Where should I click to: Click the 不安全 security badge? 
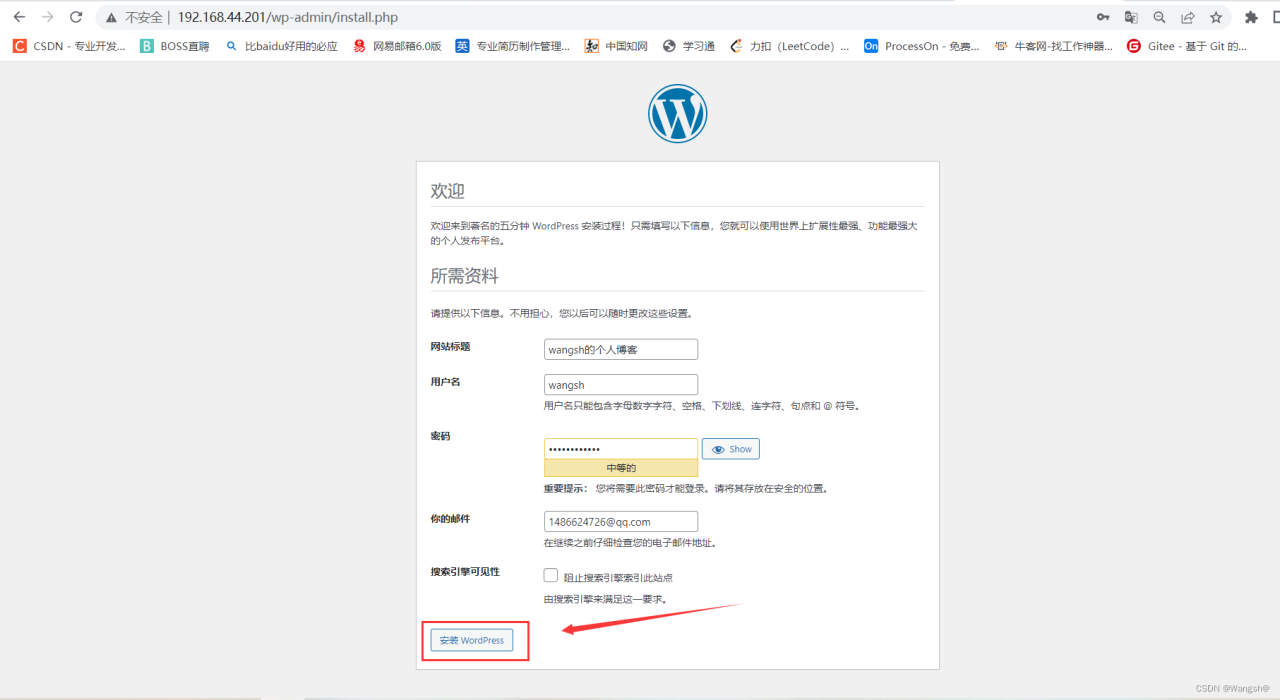135,17
